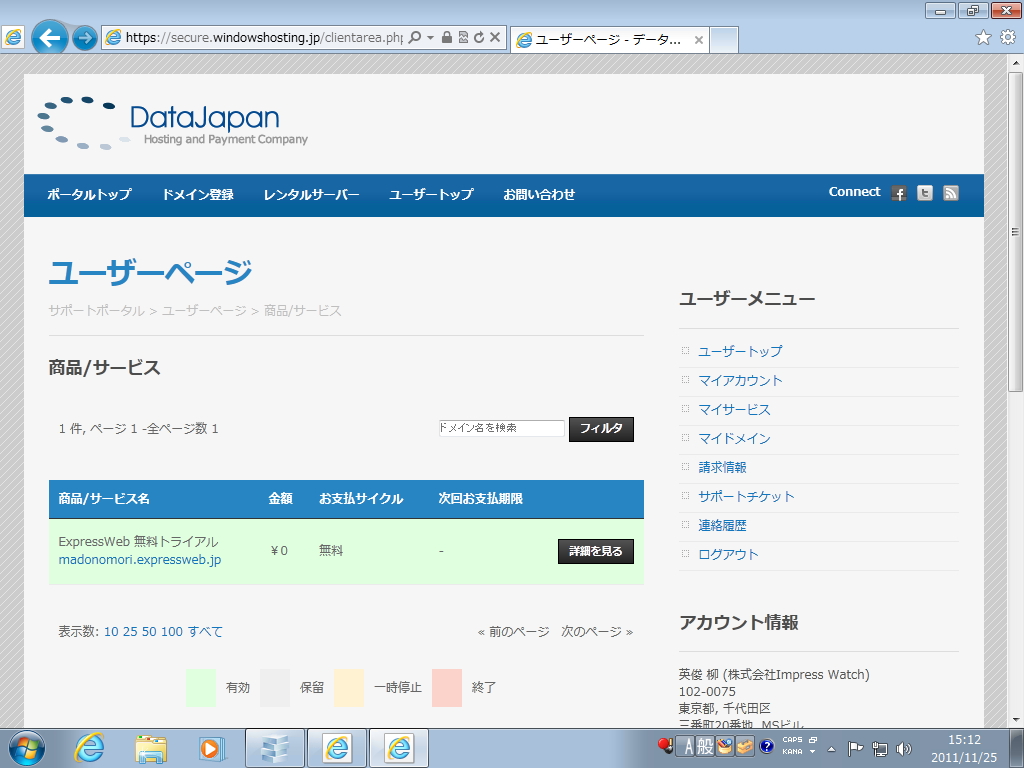
Task: Select レンタルサーバー in the navigation menu
Action: tap(311, 195)
